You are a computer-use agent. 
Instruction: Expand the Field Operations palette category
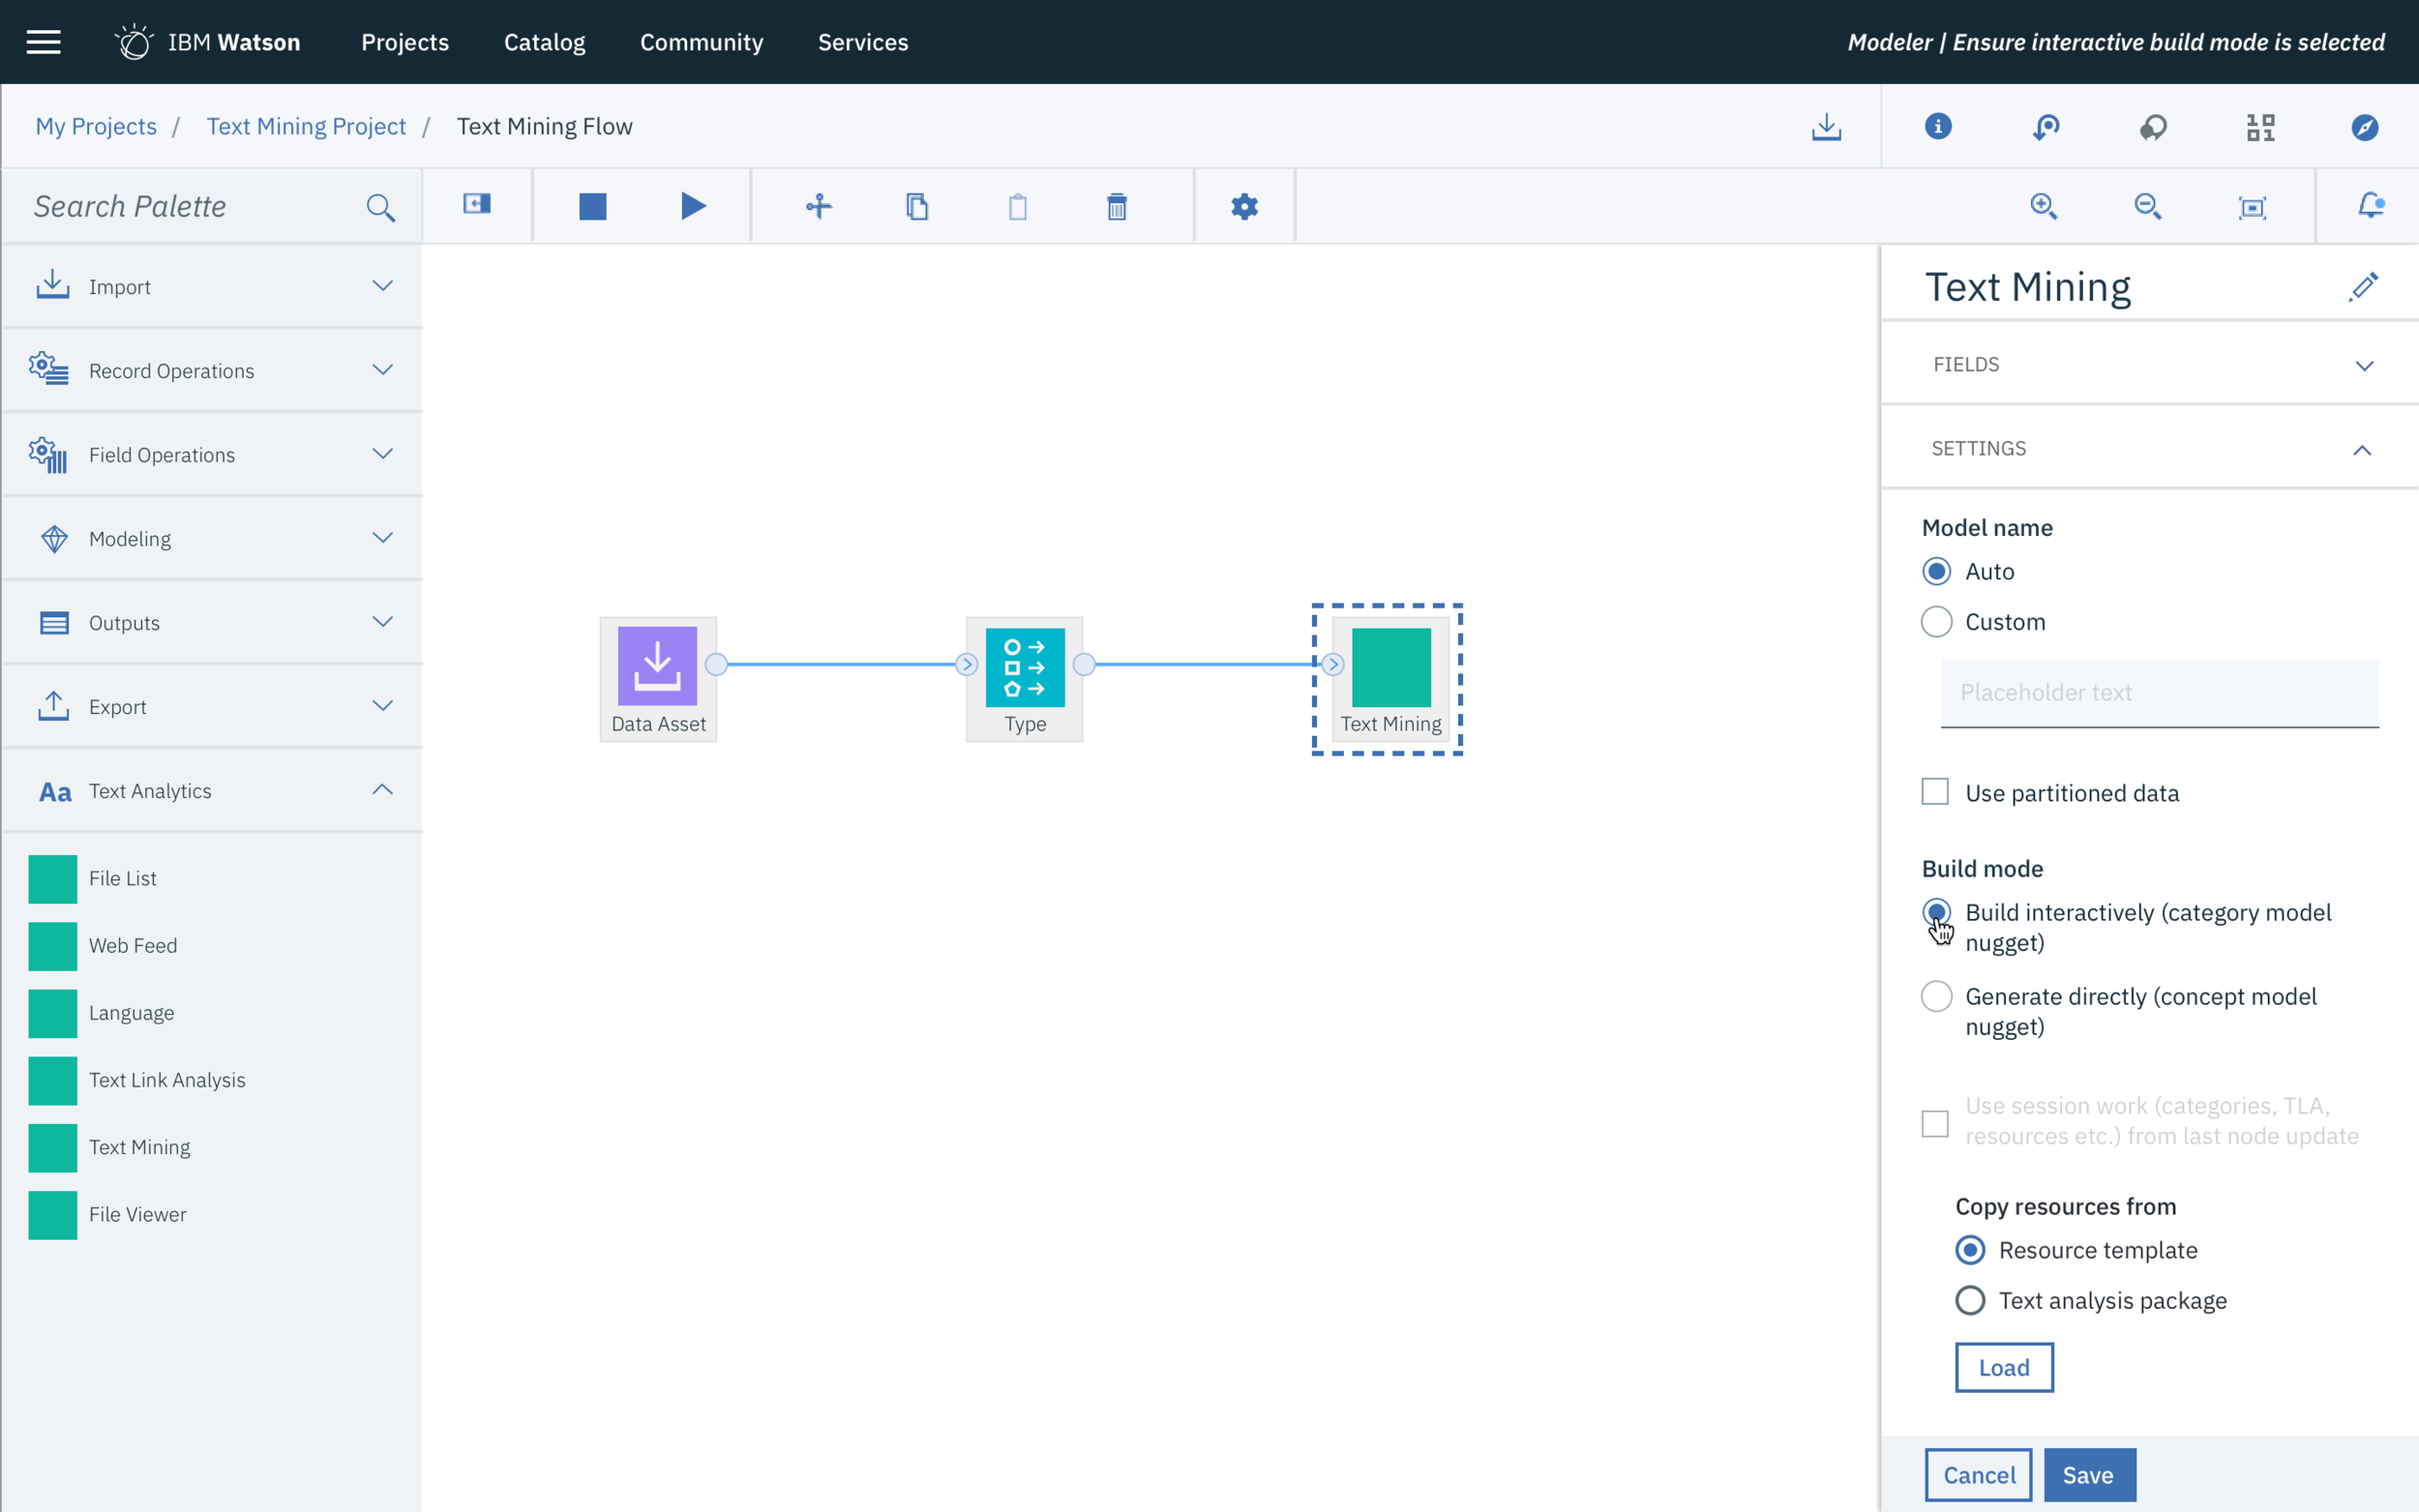[x=212, y=454]
